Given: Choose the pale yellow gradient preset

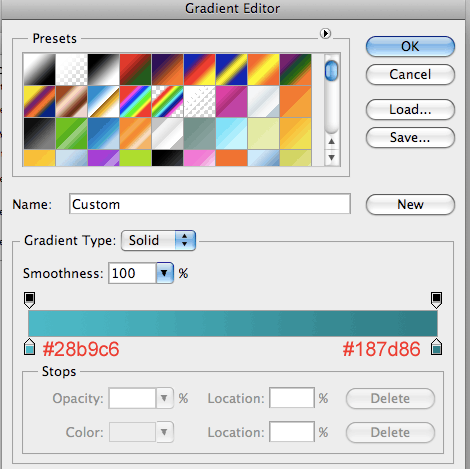Looking at the screenshot, I should [x=263, y=133].
